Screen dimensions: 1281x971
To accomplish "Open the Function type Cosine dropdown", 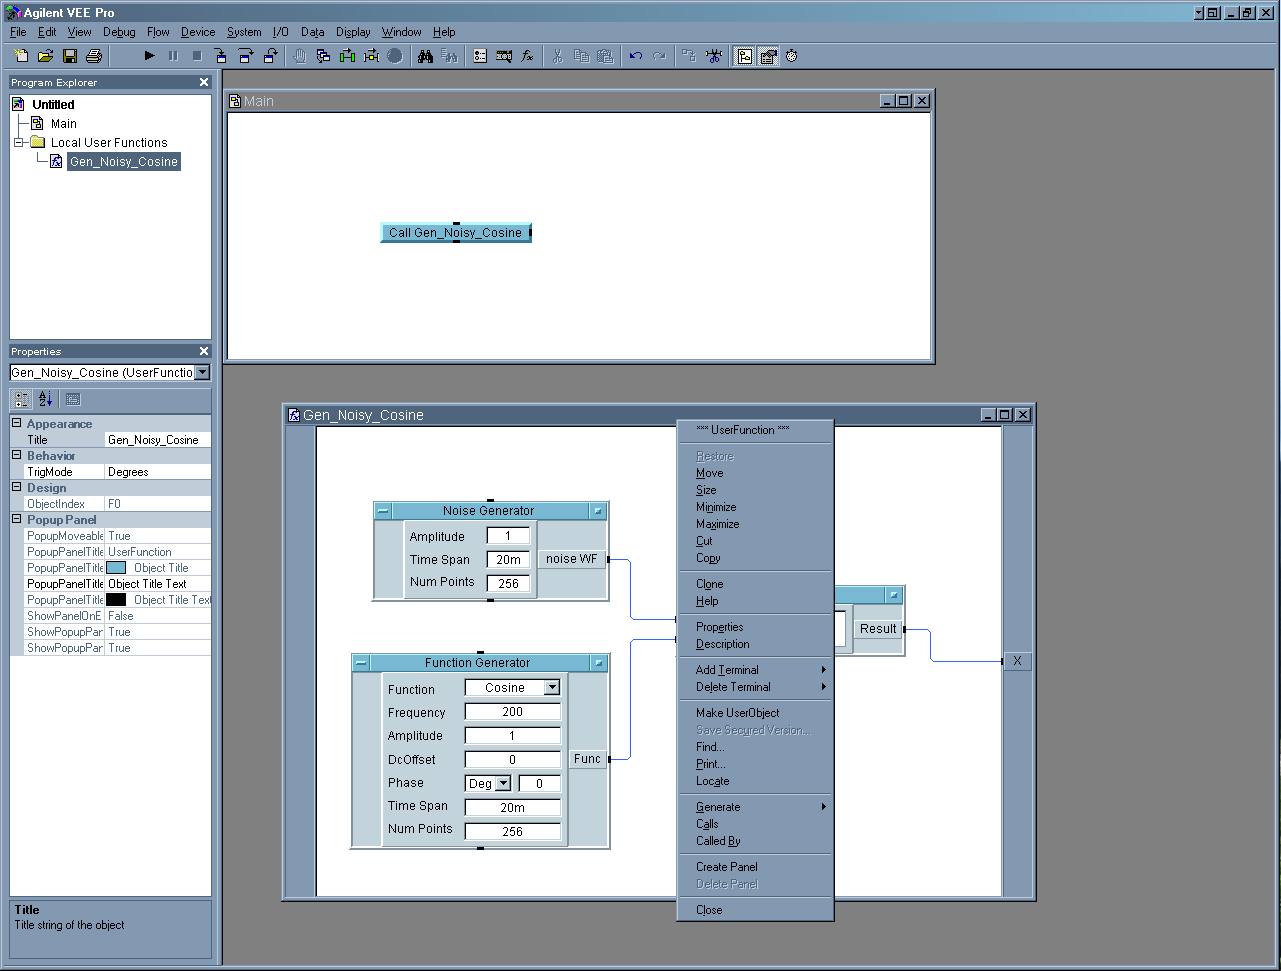I will (551, 688).
